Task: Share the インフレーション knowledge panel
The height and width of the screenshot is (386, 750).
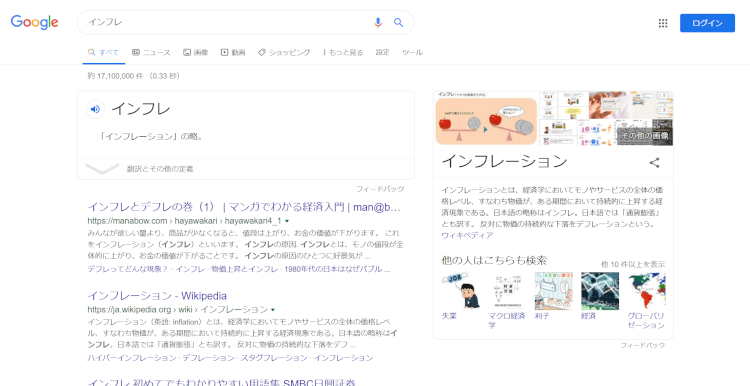Action: [x=654, y=163]
